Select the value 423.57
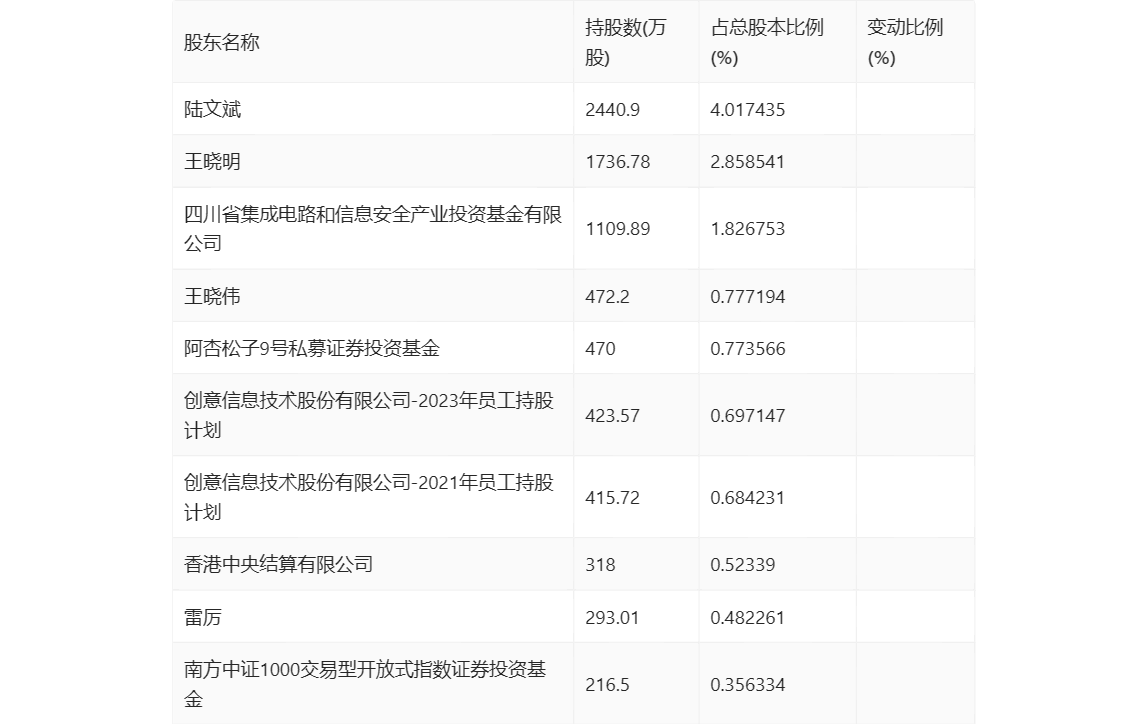Image resolution: width=1148 pixels, height=724 pixels. (x=612, y=416)
